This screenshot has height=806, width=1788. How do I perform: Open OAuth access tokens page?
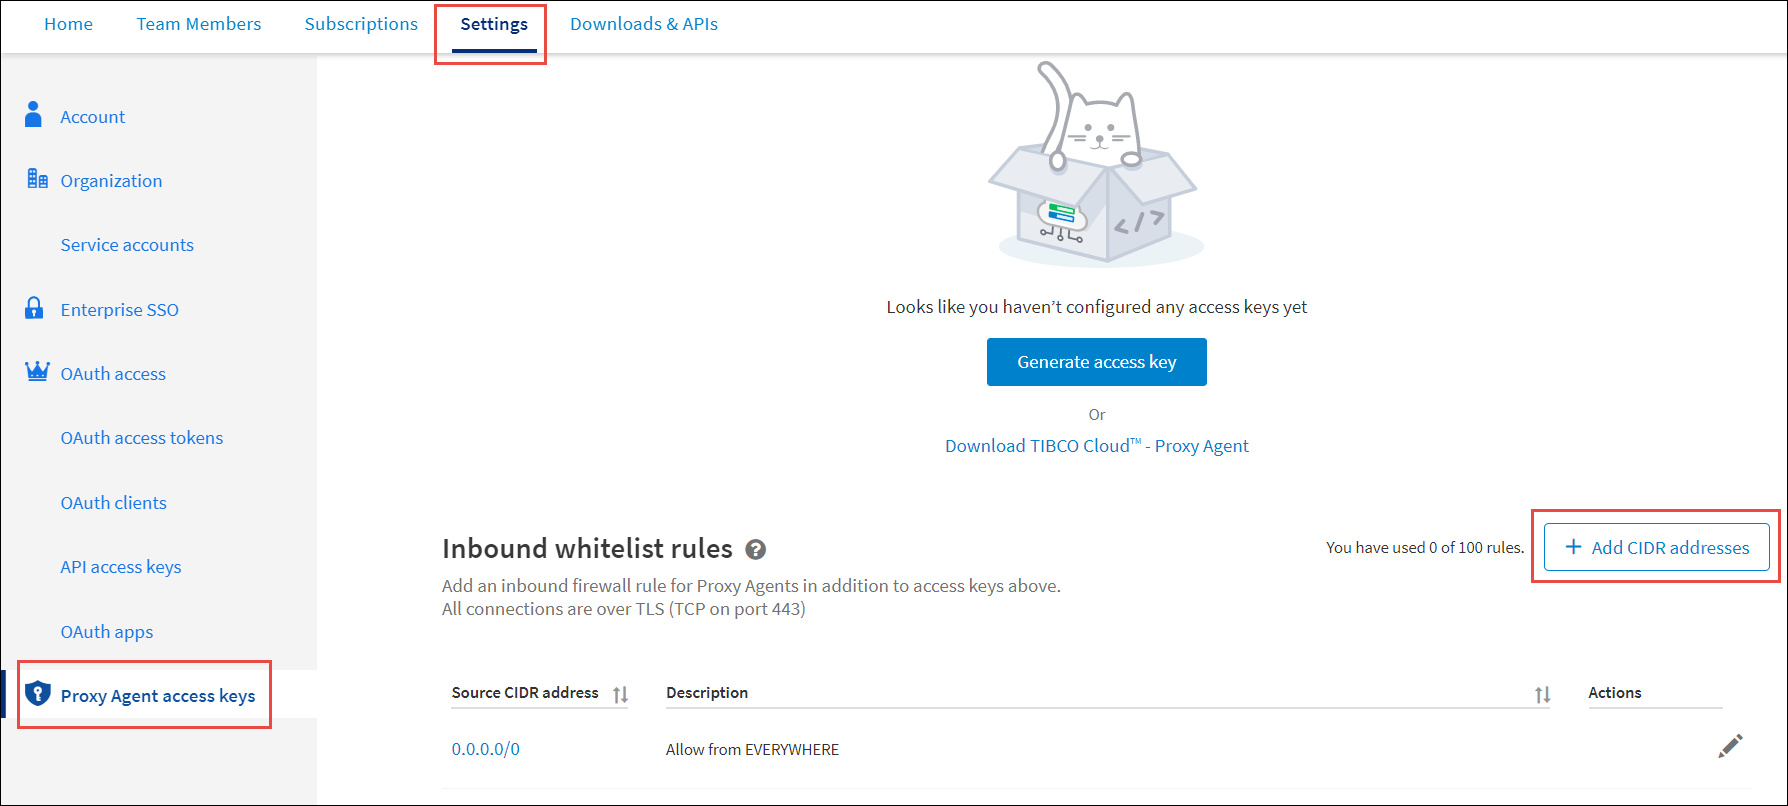pyautogui.click(x=142, y=438)
